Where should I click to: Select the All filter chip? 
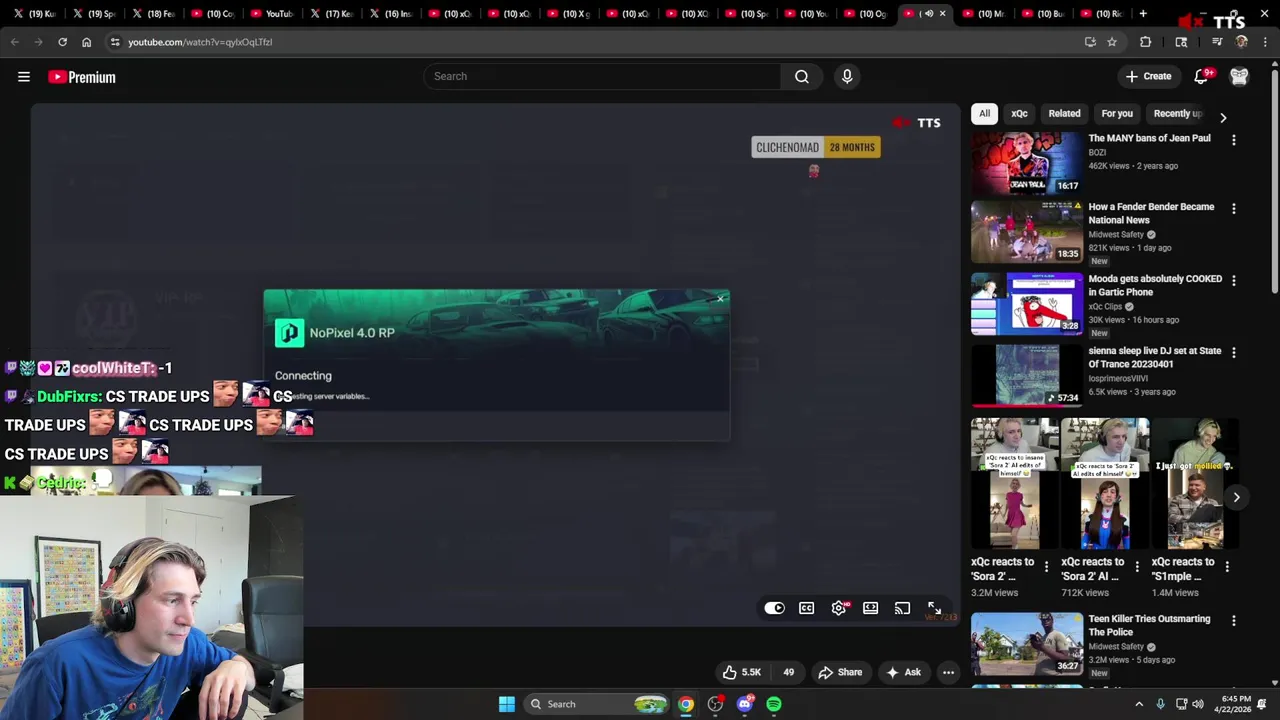click(x=984, y=113)
